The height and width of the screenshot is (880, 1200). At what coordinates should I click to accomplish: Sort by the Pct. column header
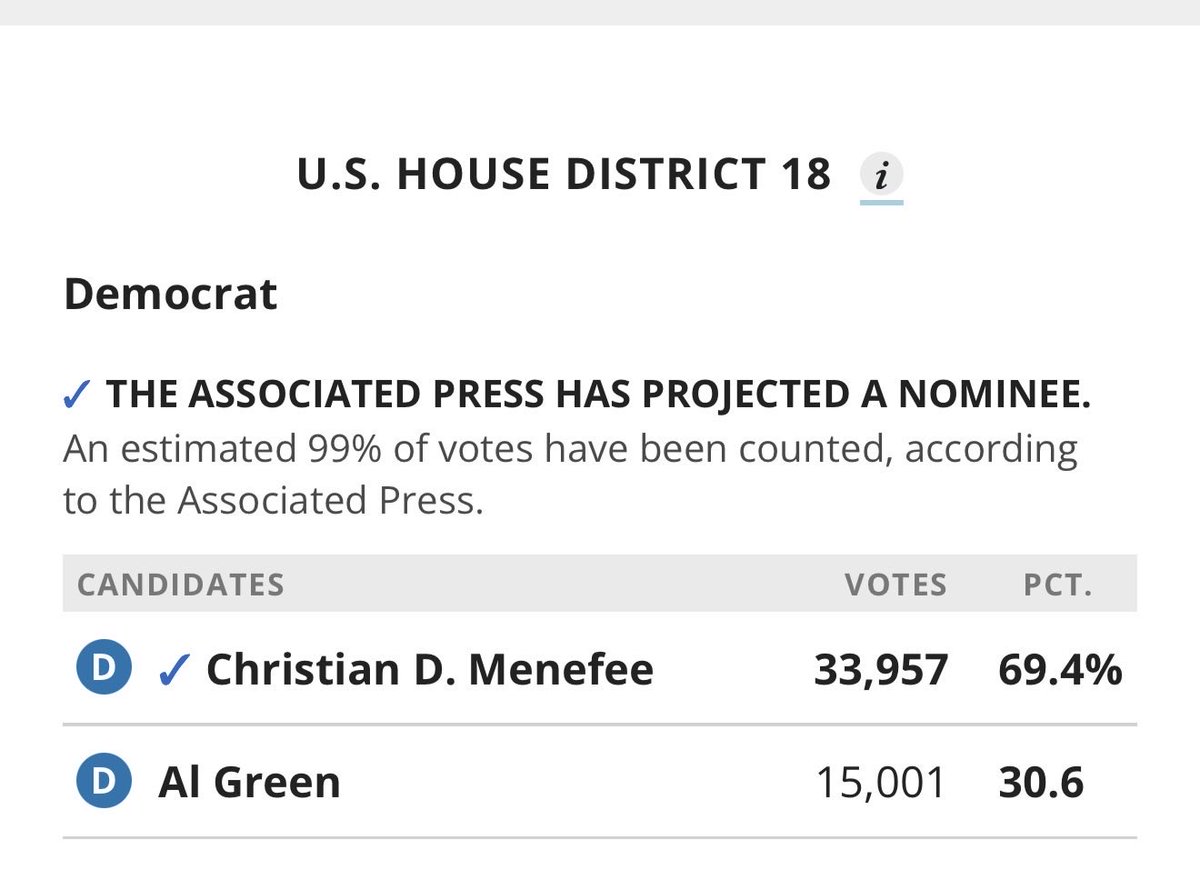coord(1058,584)
